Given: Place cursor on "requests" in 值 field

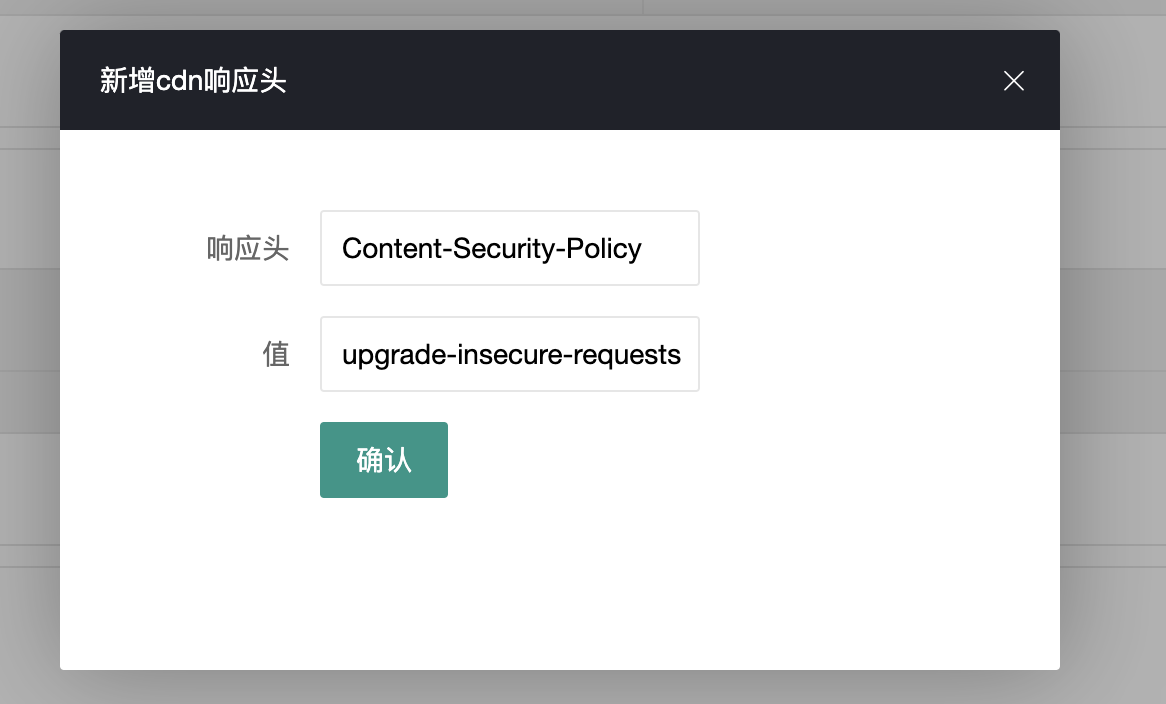Looking at the screenshot, I should point(631,354).
